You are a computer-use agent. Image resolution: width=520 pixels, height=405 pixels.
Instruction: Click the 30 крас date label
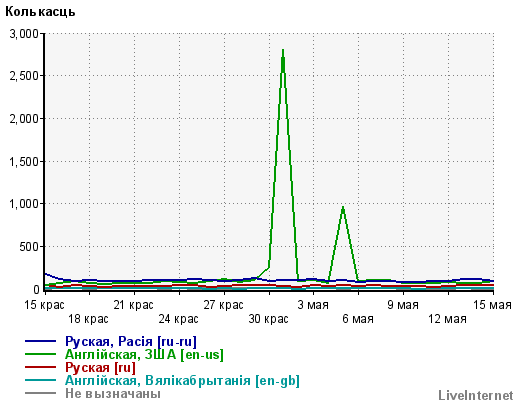click(x=268, y=319)
